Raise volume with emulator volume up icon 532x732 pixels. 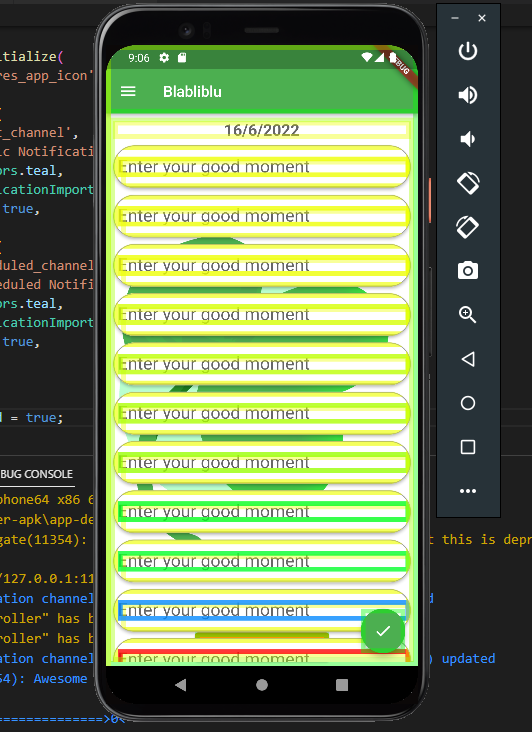point(468,95)
